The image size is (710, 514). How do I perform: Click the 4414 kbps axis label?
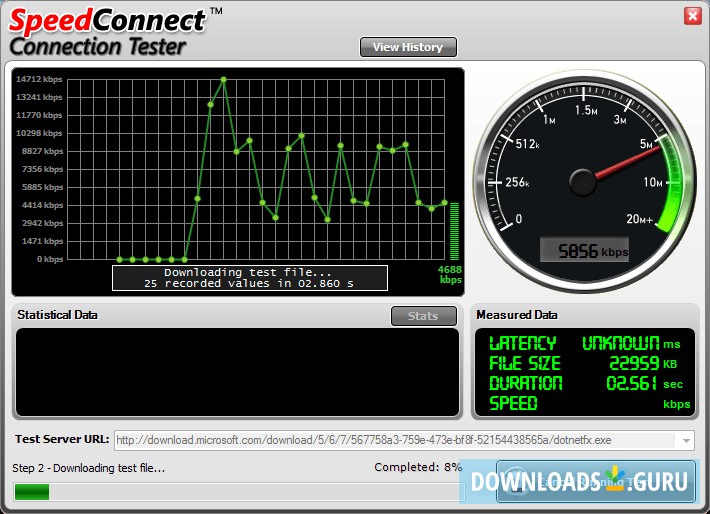(42, 205)
